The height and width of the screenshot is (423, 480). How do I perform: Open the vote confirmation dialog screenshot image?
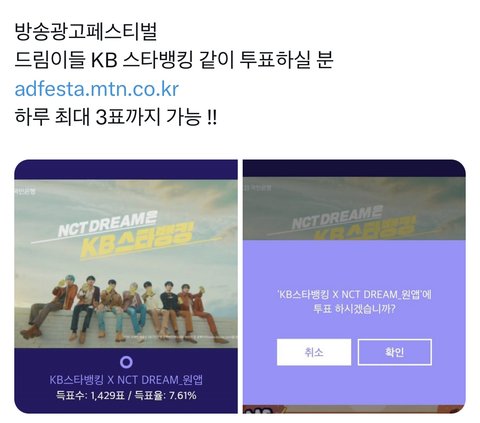click(x=354, y=287)
